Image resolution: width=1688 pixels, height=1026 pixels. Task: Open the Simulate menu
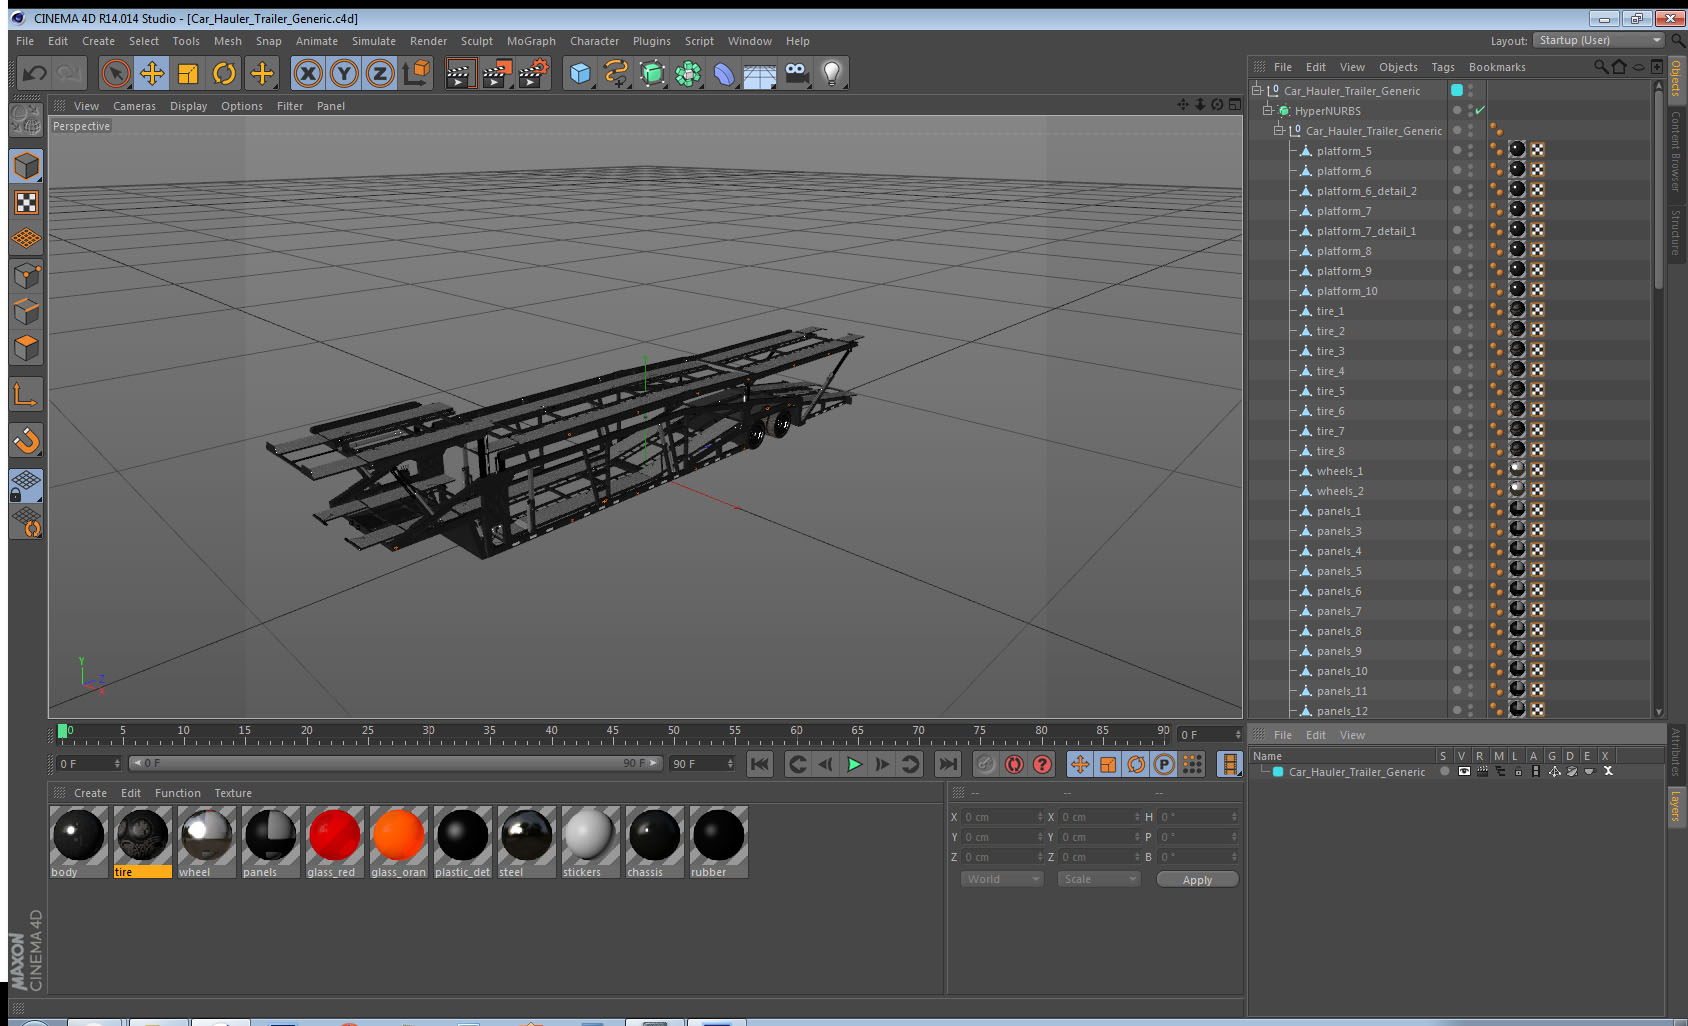[374, 41]
